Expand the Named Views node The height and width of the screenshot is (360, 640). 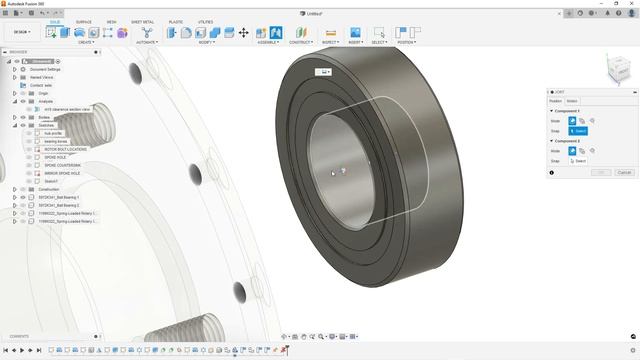(x=15, y=77)
